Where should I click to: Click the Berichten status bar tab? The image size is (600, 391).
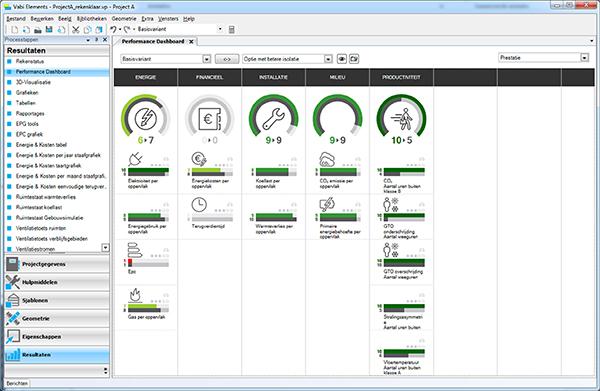(17, 383)
